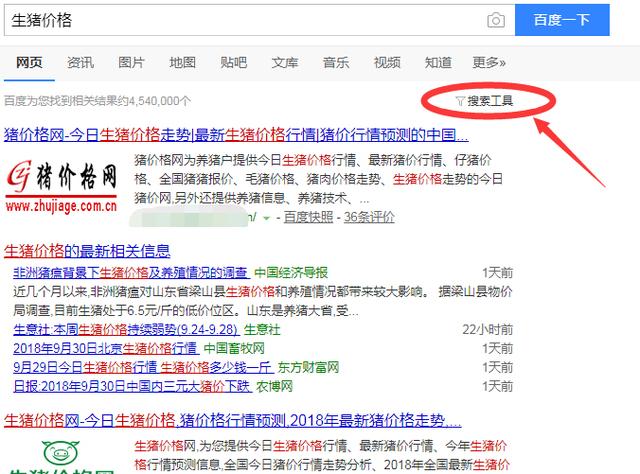Screen dimensions: 640x474
Task: Open the 36条评价 reviews link
Action: 369,217
